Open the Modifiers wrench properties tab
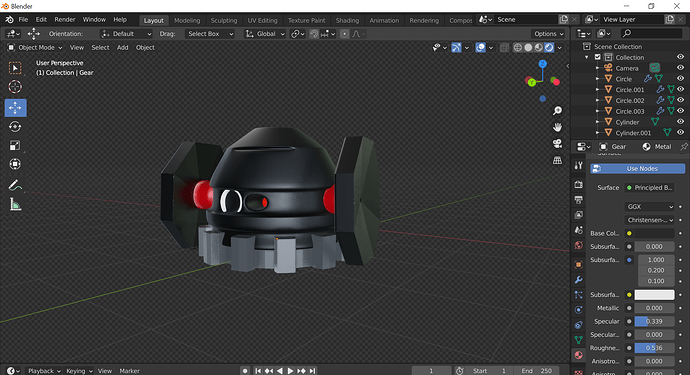The width and height of the screenshot is (690, 375). pos(579,279)
